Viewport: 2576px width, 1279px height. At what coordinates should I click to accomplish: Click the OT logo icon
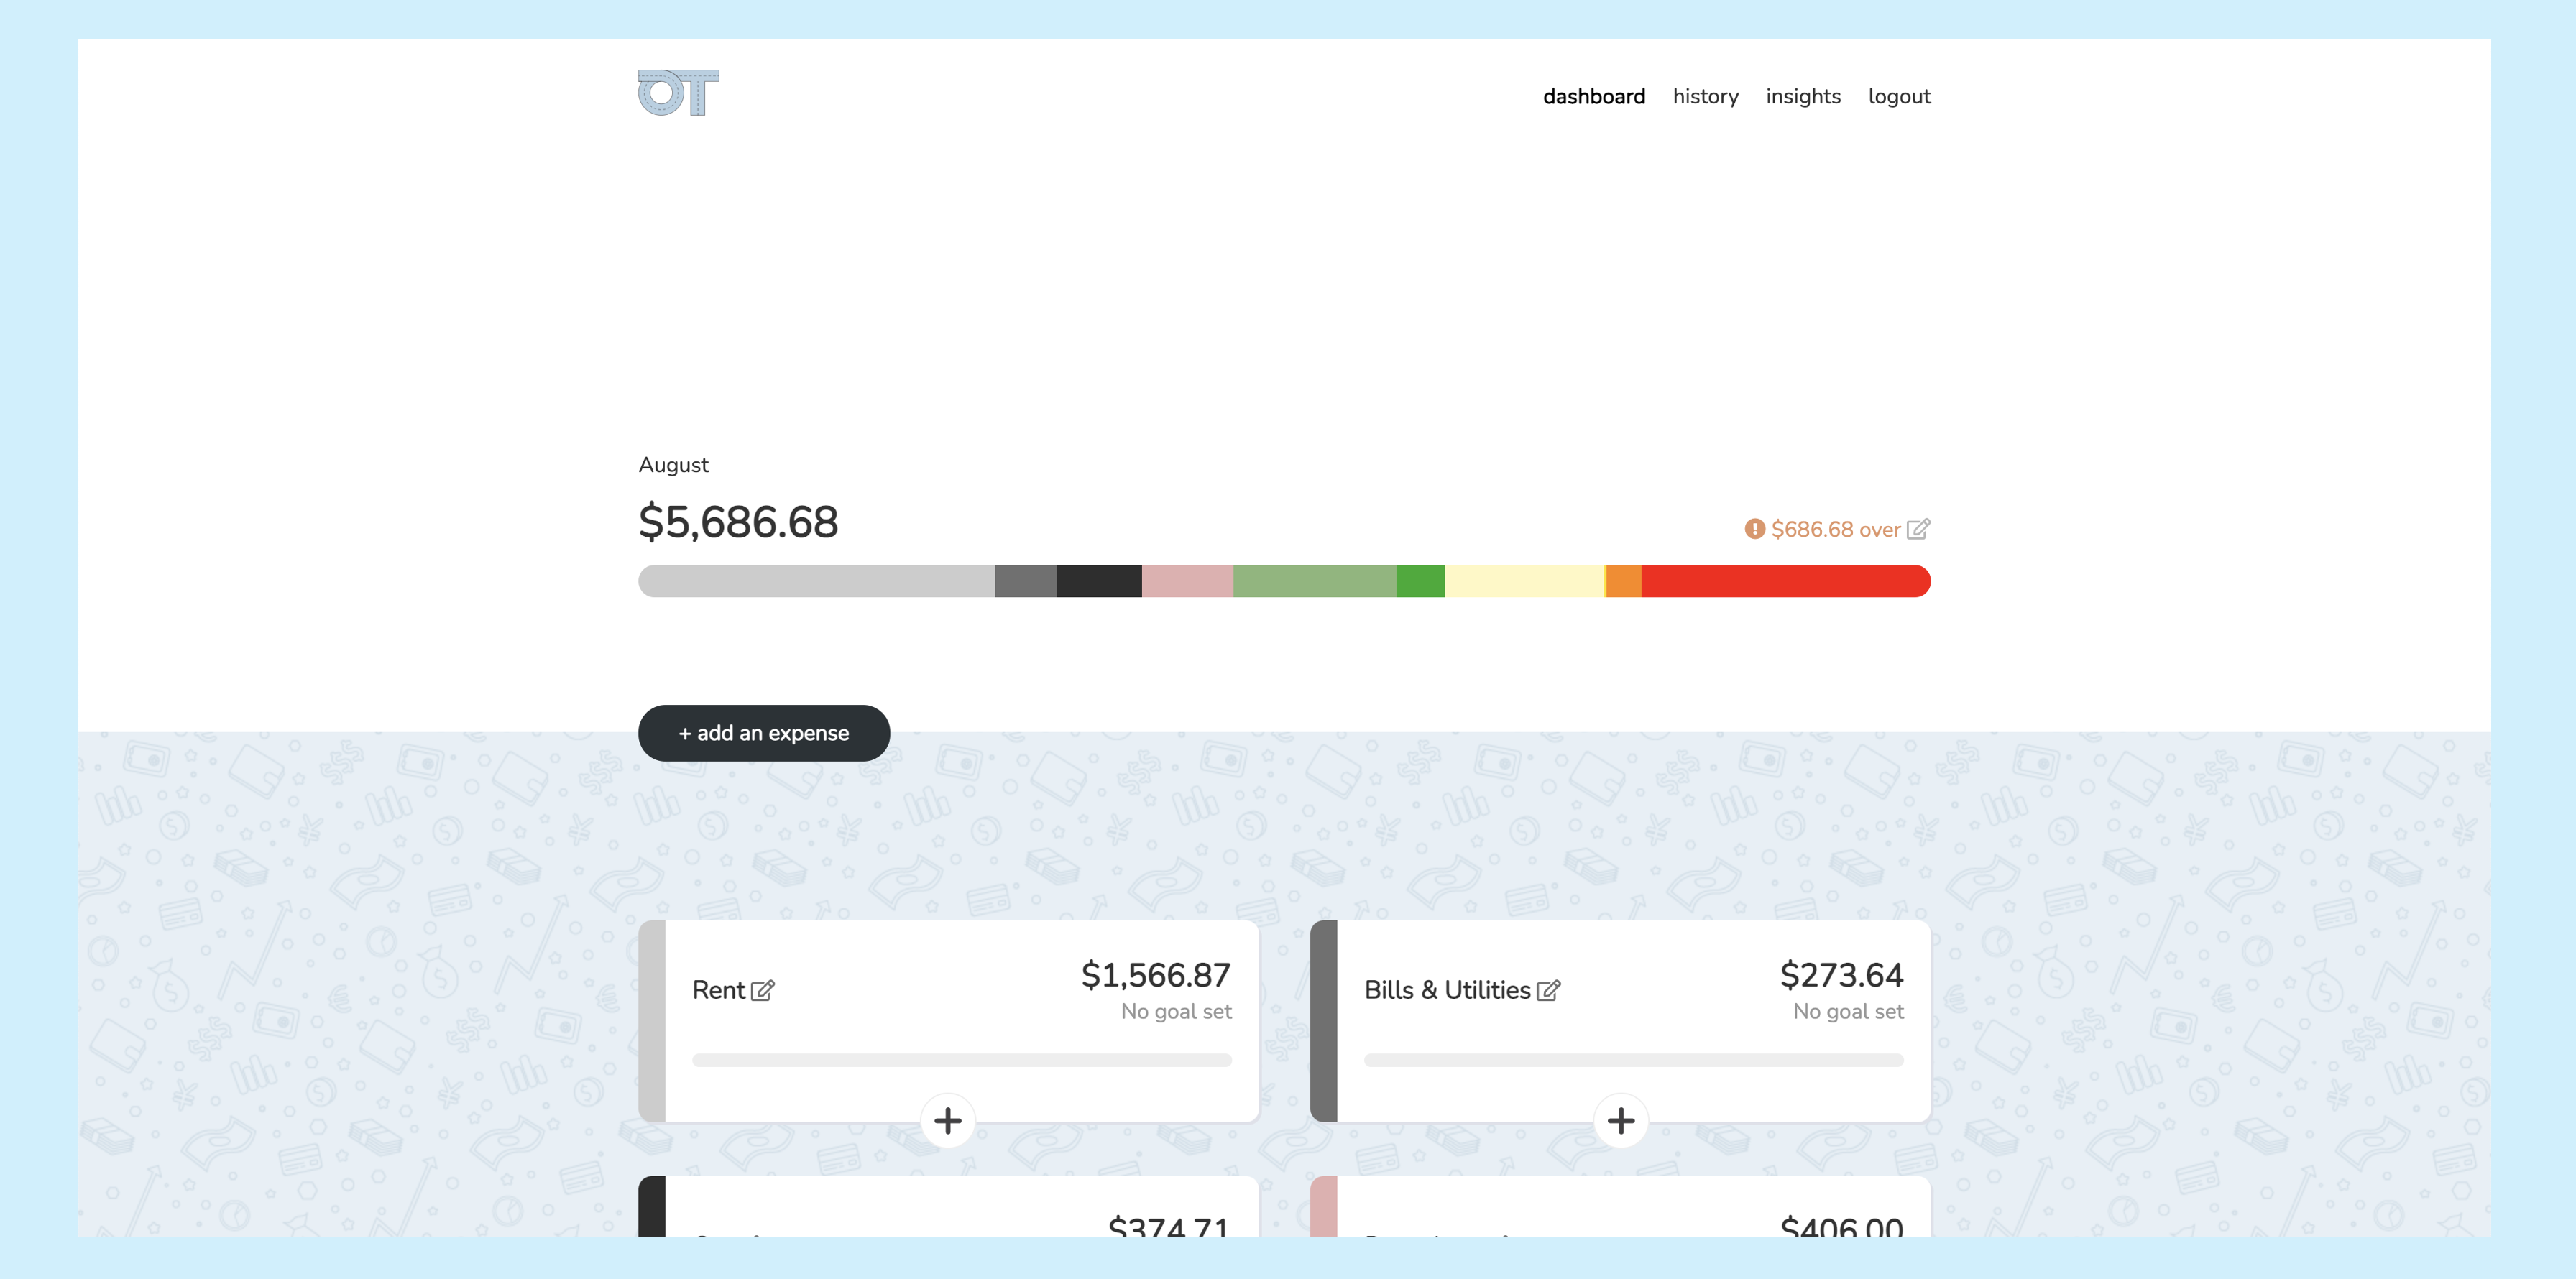click(x=678, y=93)
